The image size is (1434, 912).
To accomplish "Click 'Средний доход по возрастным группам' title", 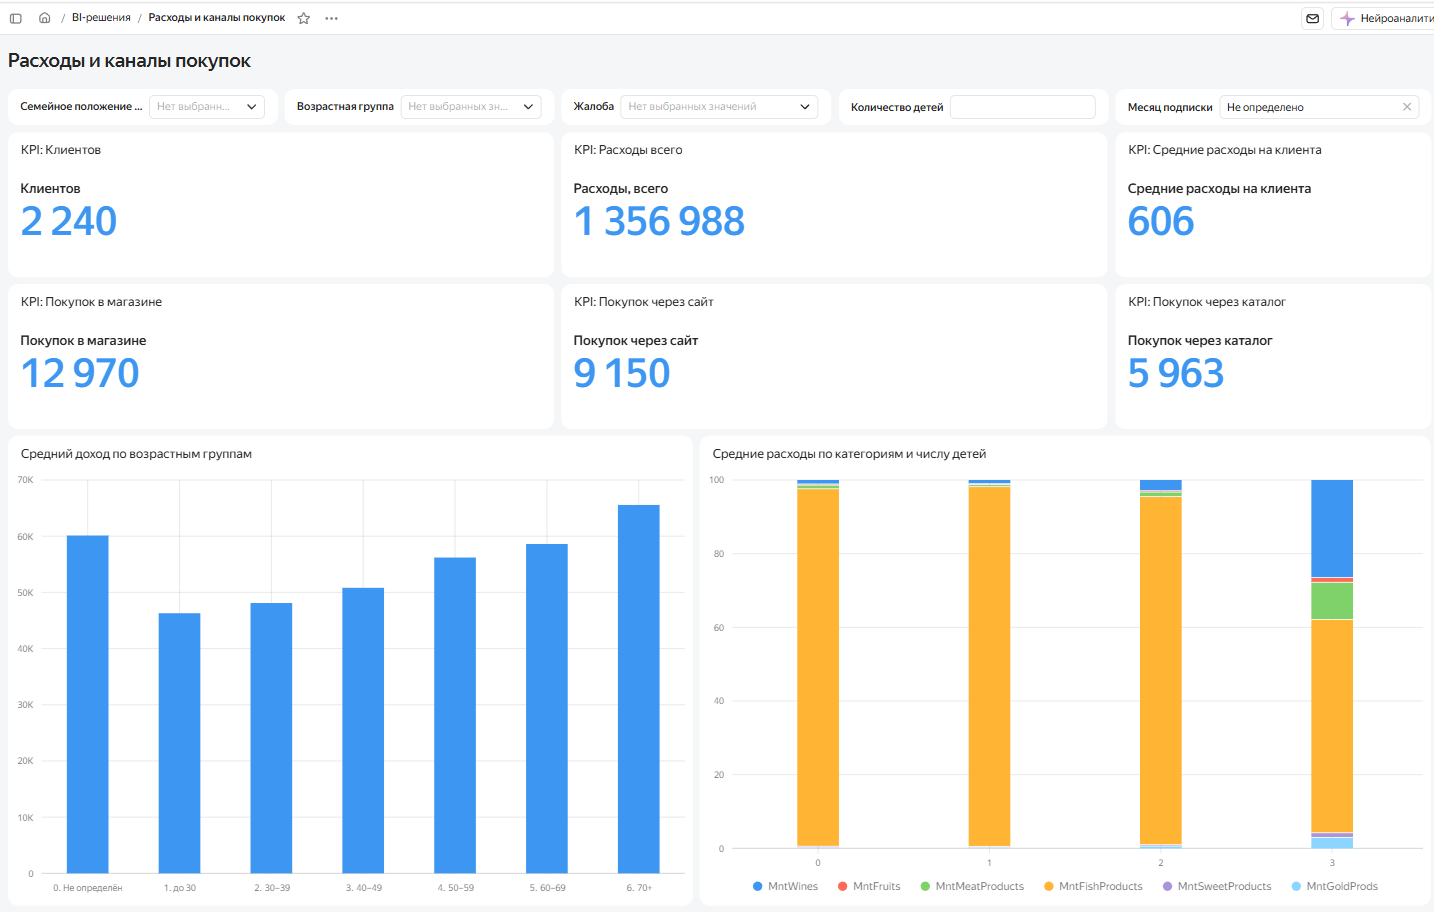I will [x=136, y=454].
